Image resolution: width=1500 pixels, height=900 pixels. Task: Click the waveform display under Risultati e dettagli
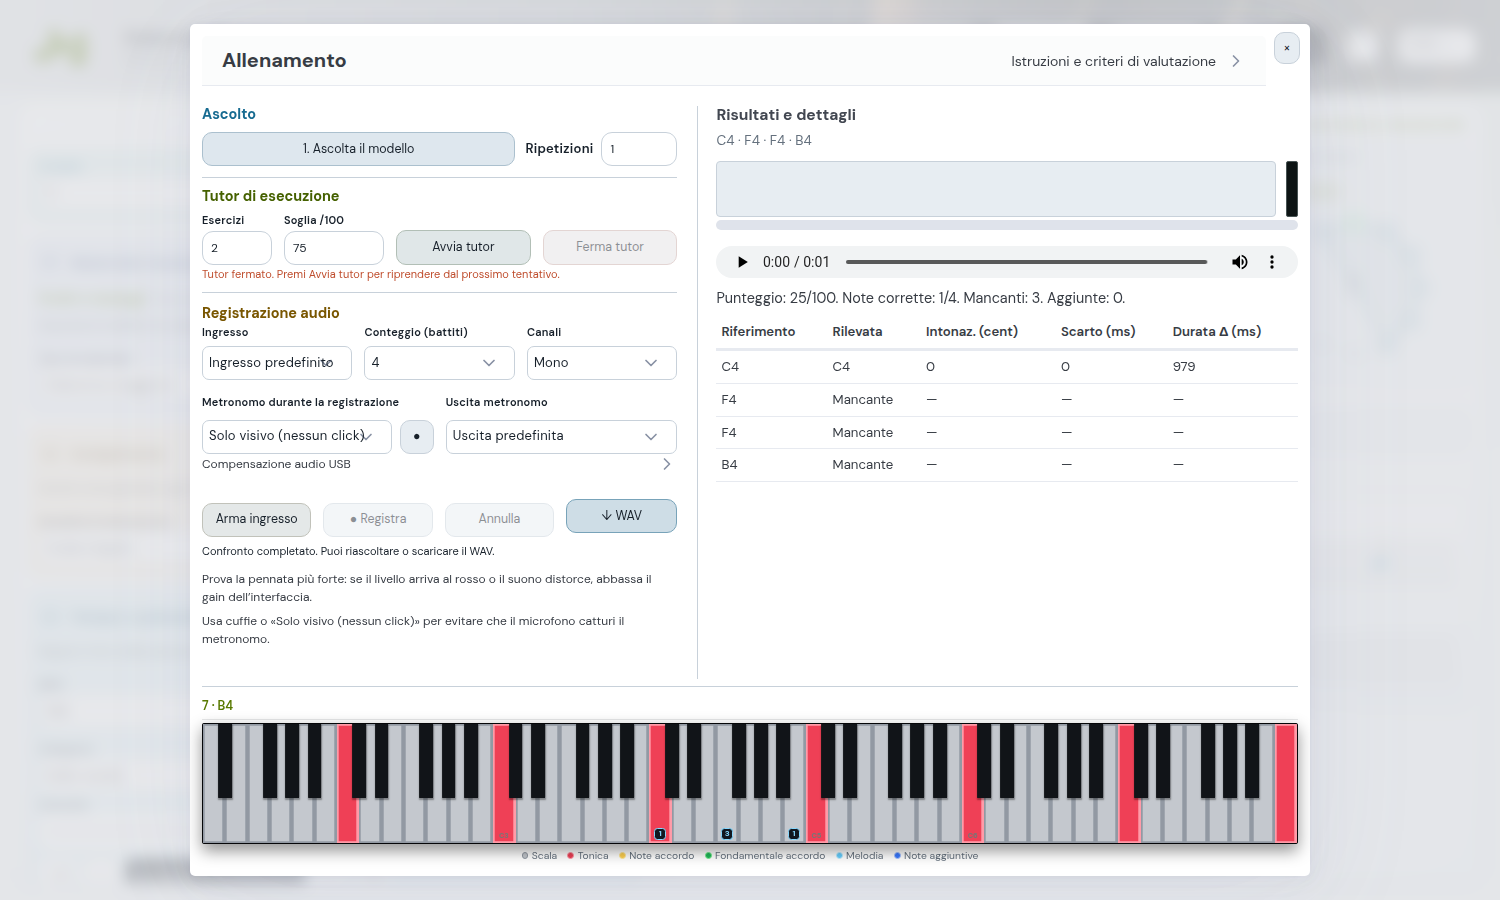pyautogui.click(x=996, y=189)
